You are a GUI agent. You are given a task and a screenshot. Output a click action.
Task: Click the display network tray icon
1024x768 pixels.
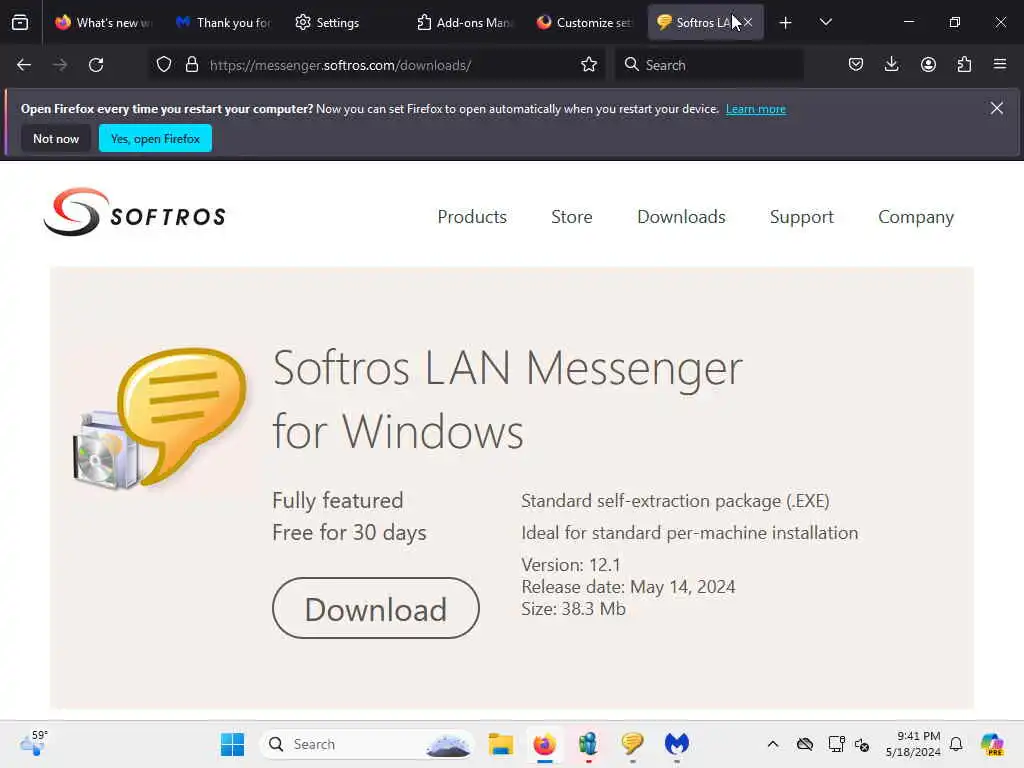[x=836, y=744]
